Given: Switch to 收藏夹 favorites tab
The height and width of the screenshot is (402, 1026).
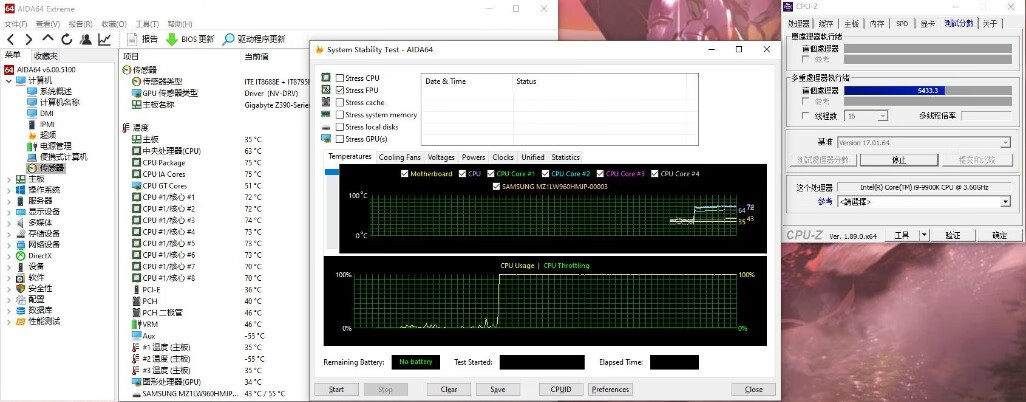Looking at the screenshot, I should click(46, 56).
